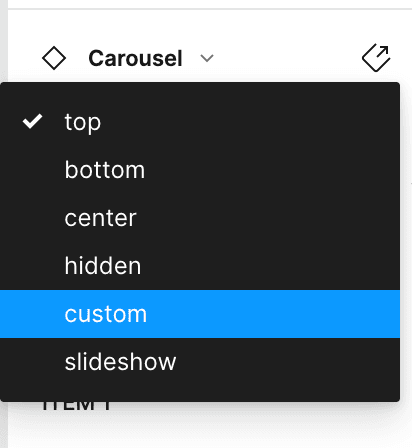Click the dark menu padding above the top option
412x448 pixels.
[x=200, y=90]
